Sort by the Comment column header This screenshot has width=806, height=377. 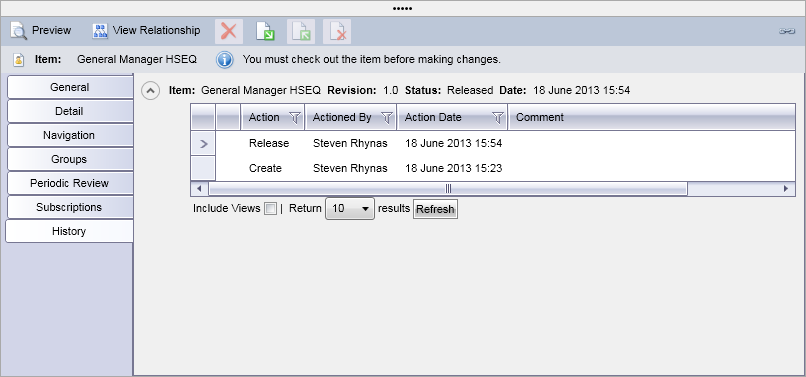[652, 117]
